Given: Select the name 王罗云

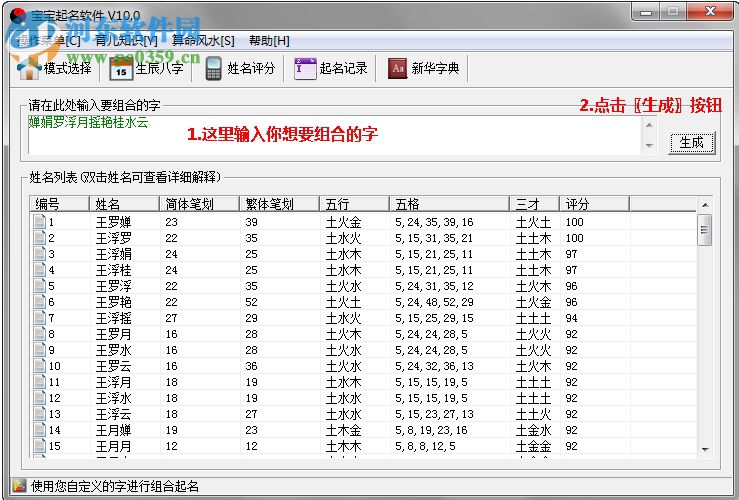Looking at the screenshot, I should 114,366.
